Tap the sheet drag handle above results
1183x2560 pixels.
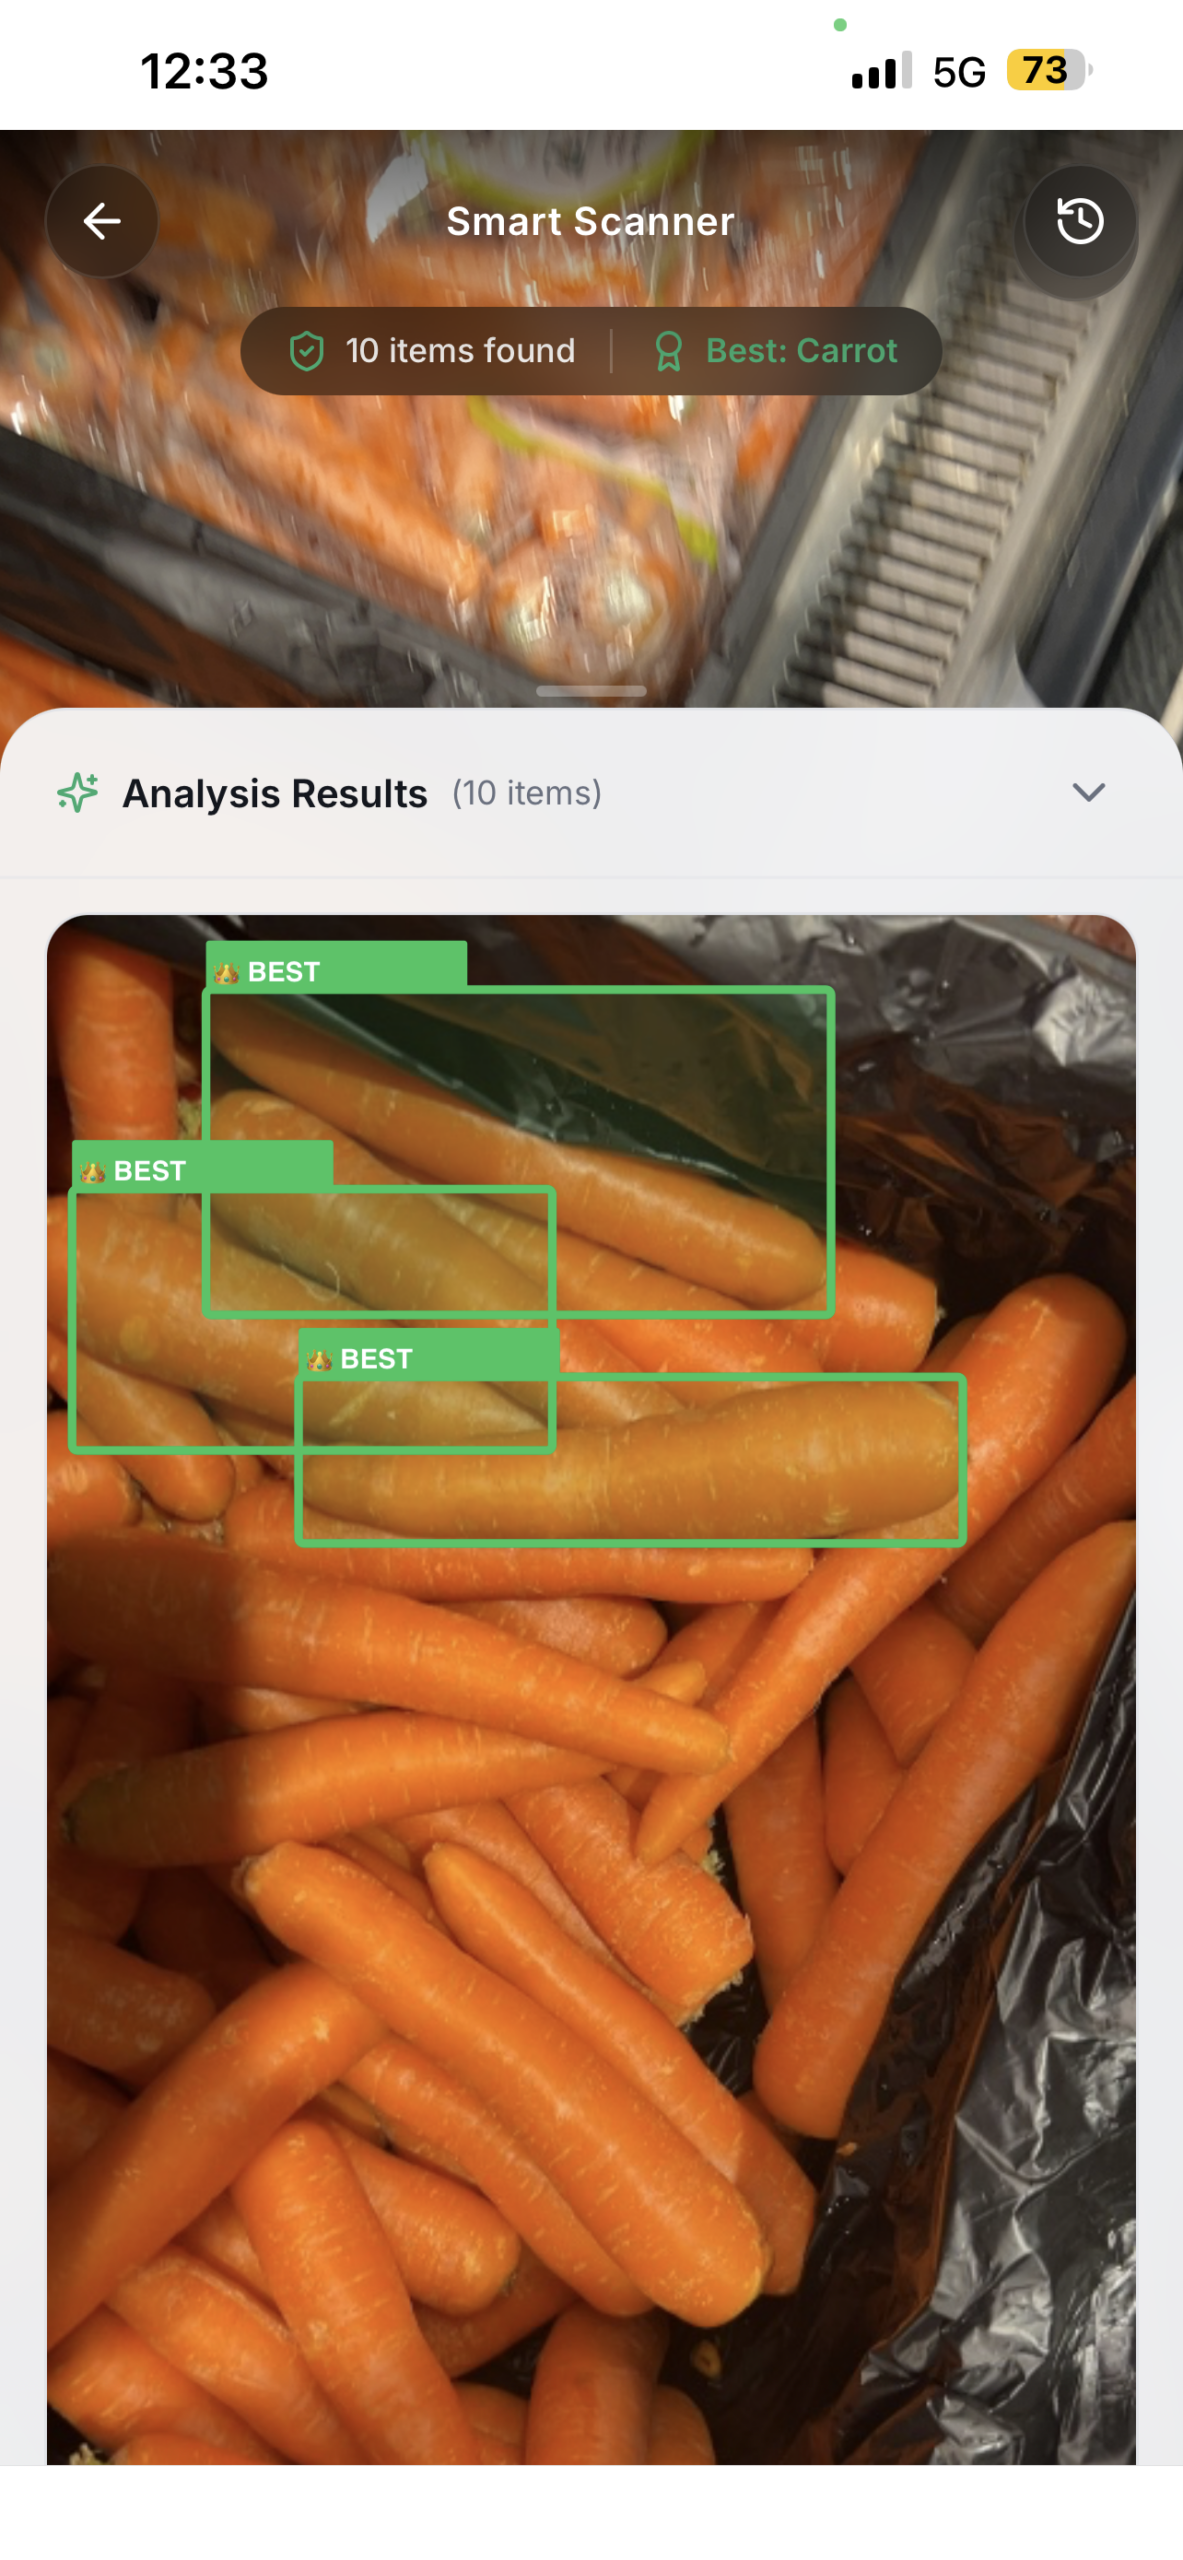pos(591,691)
